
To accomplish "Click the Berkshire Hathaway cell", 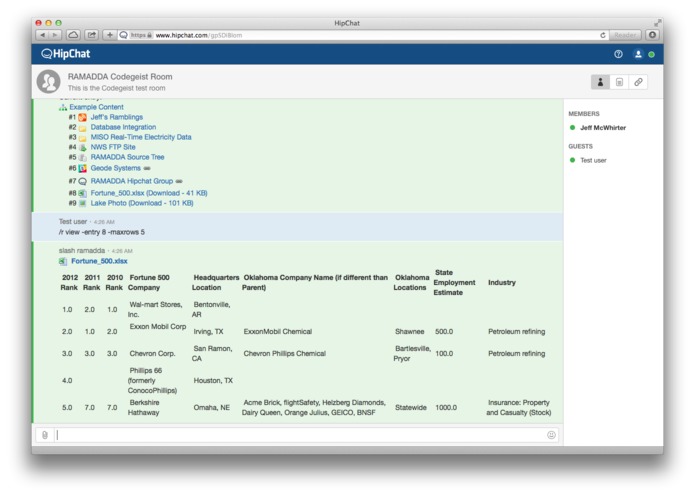I will [x=144, y=408].
